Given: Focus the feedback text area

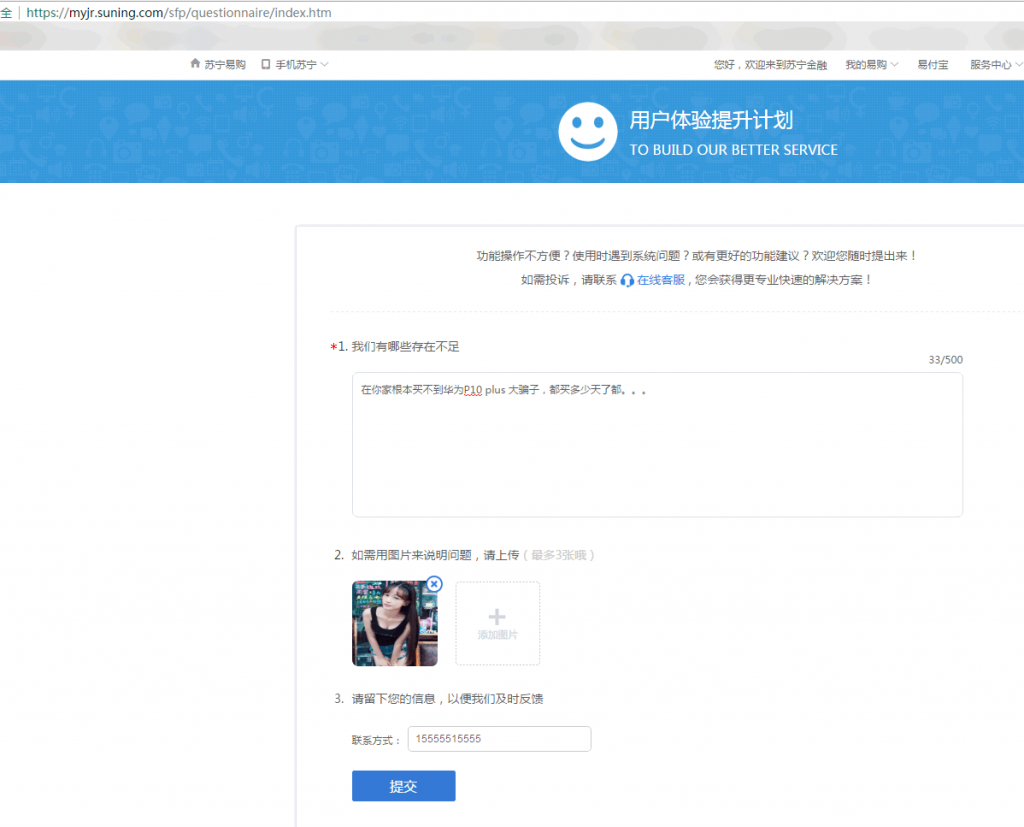Looking at the screenshot, I should click(x=657, y=445).
